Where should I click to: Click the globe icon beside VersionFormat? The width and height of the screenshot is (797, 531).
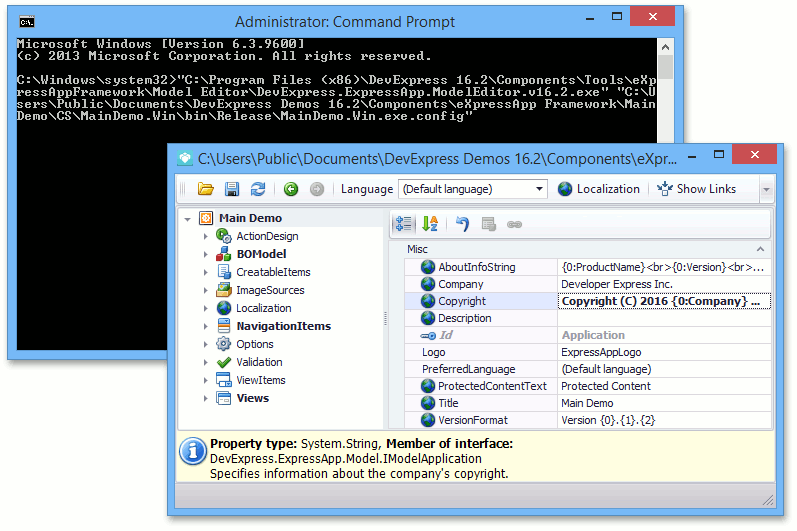[x=428, y=420]
